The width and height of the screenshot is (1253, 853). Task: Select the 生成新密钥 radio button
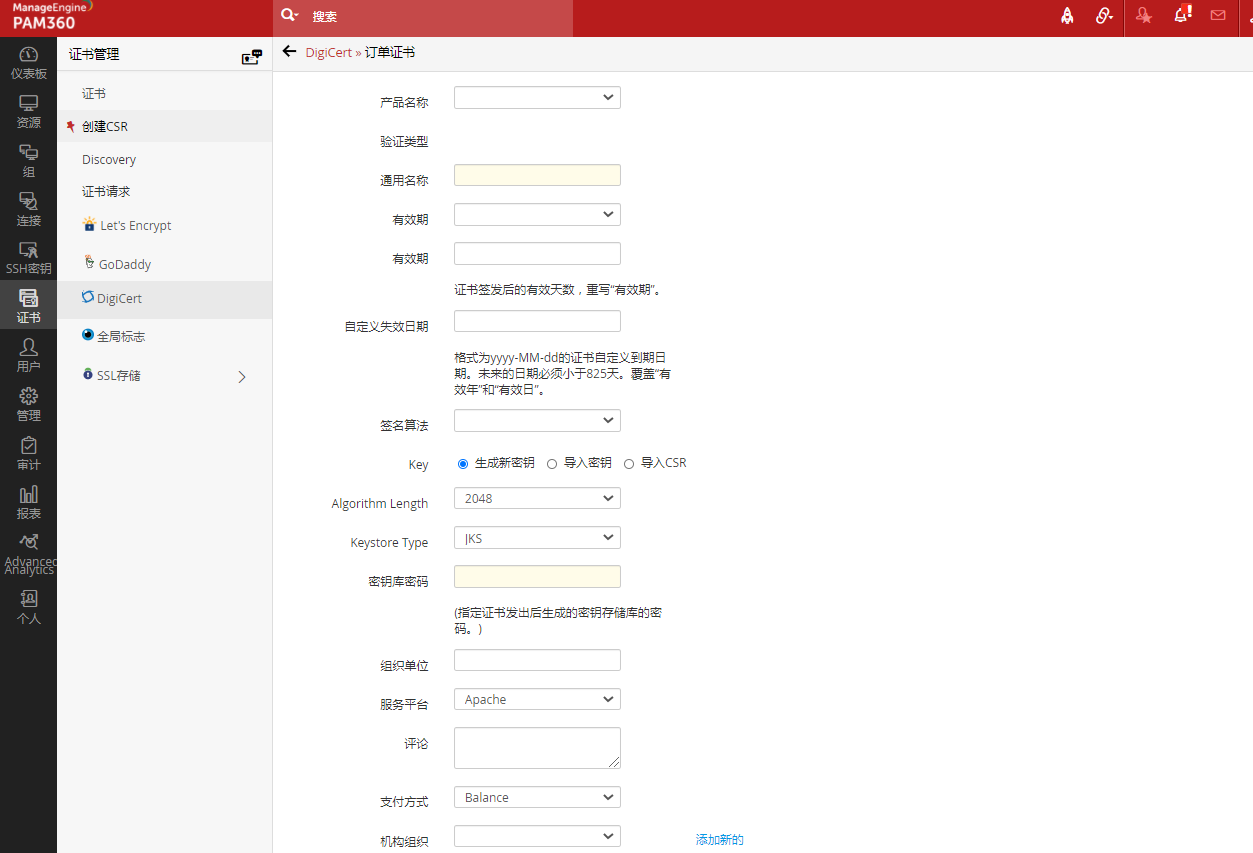pos(463,464)
